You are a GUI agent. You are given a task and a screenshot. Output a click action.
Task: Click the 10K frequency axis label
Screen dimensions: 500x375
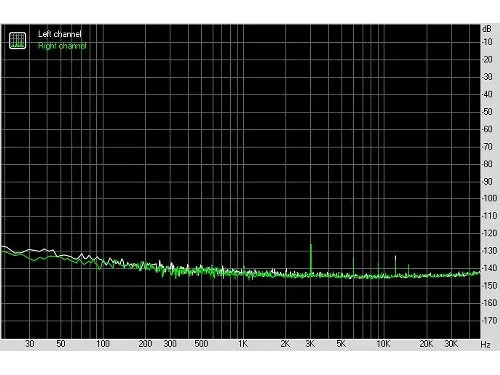(383, 344)
